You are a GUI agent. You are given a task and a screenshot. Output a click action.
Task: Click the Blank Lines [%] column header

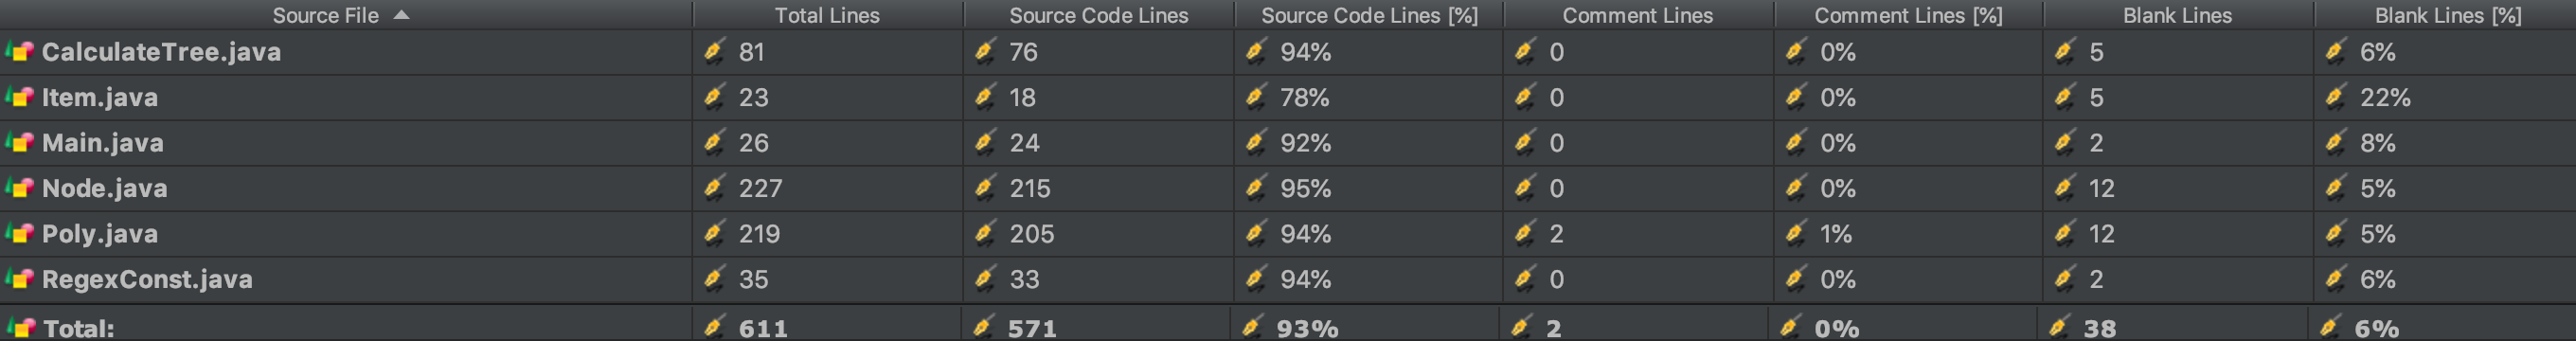[2448, 15]
